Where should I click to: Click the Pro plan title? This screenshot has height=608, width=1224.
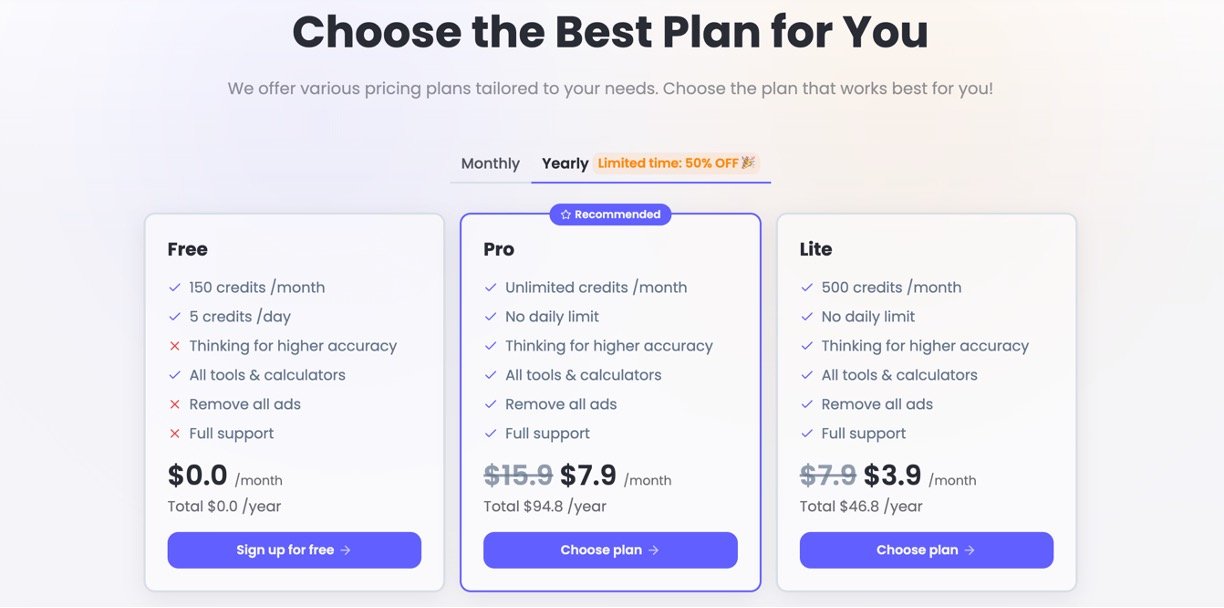point(499,249)
